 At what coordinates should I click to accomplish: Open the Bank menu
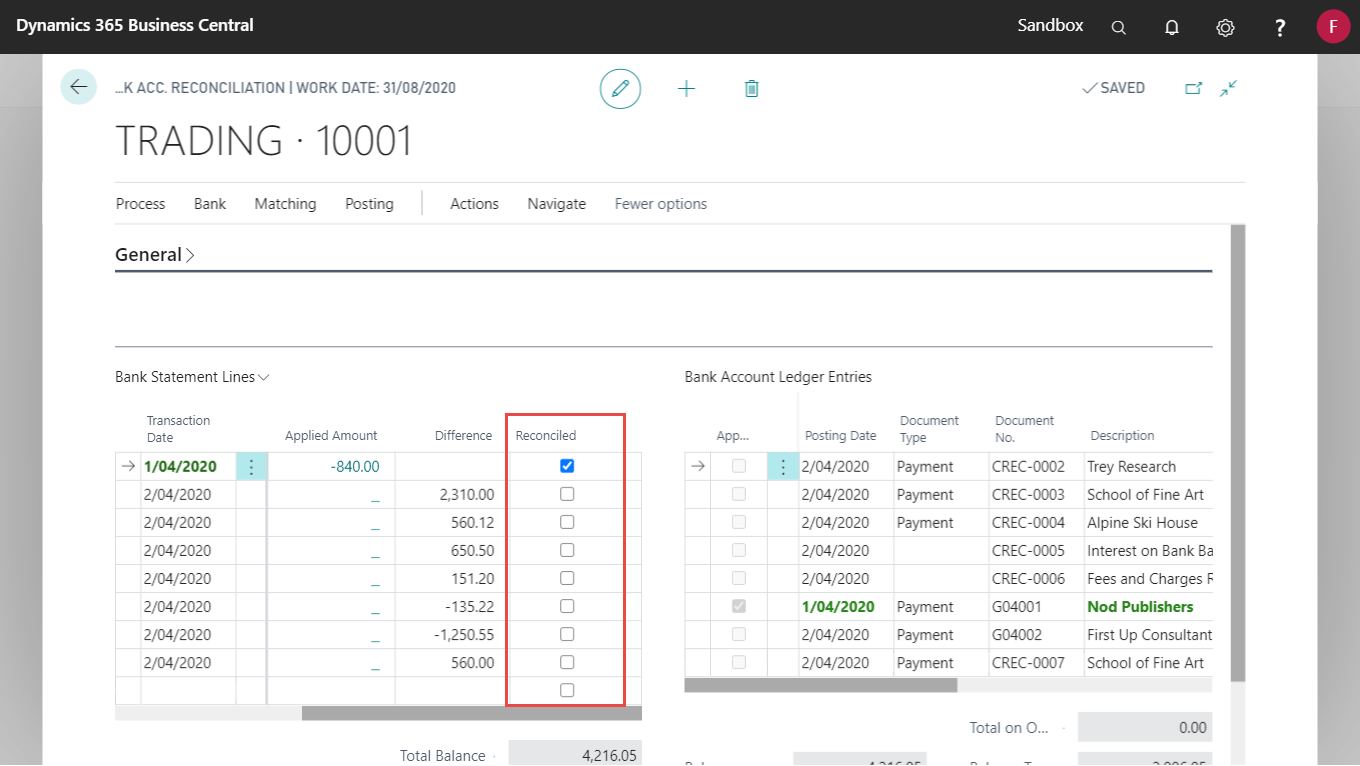pos(210,204)
